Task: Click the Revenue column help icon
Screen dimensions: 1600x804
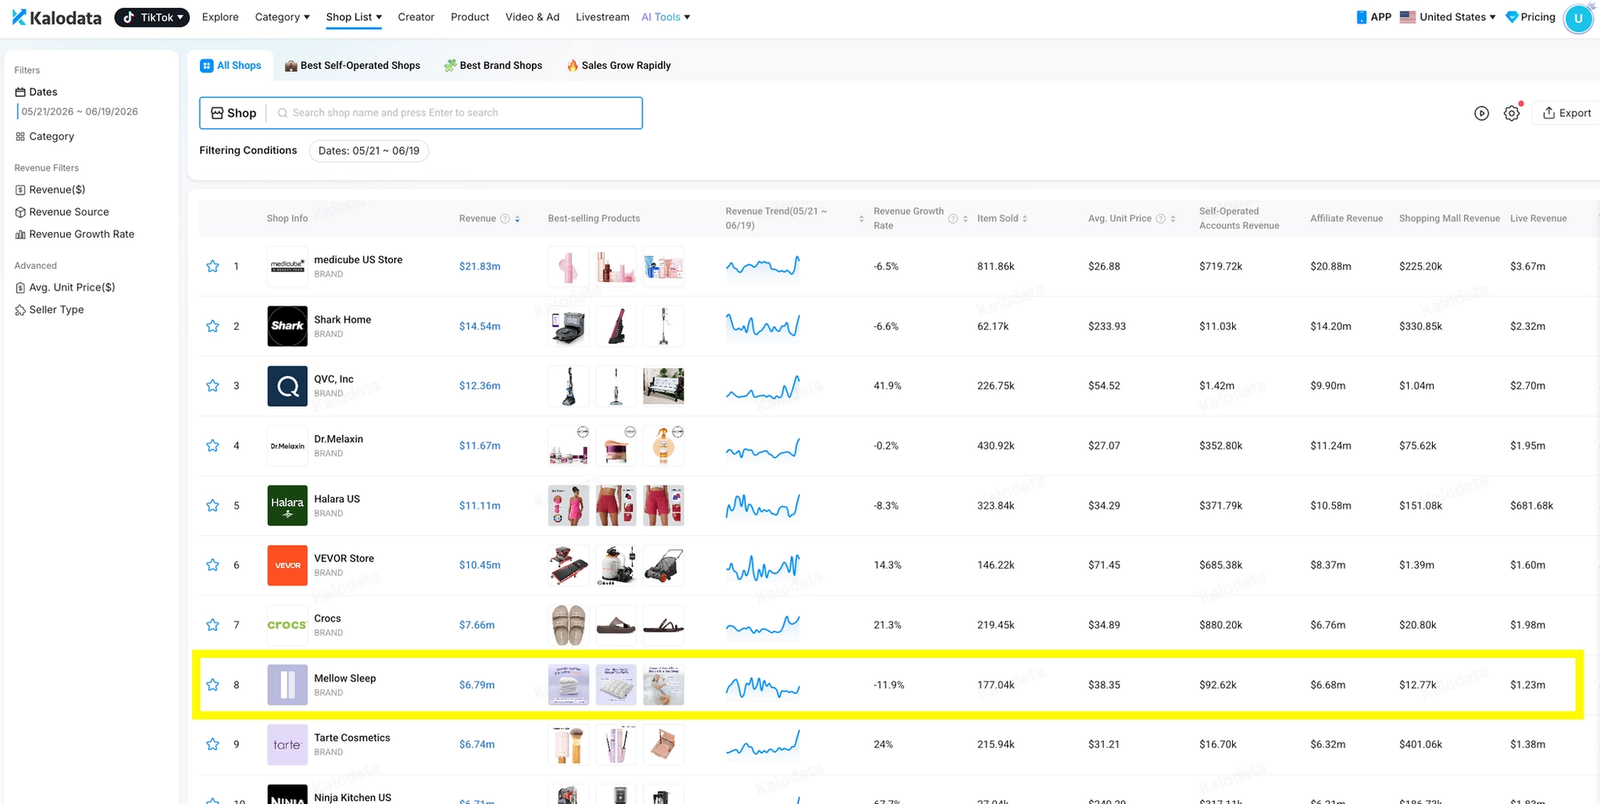Action: pos(505,219)
